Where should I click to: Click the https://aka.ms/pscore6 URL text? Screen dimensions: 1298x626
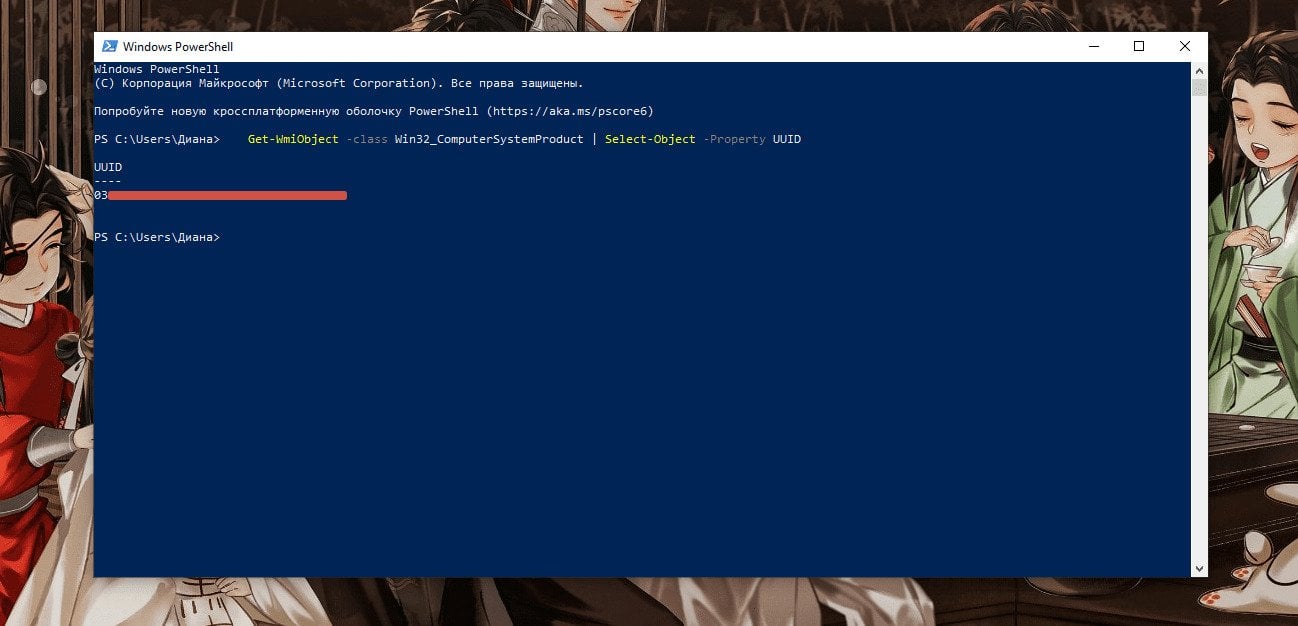coord(570,111)
